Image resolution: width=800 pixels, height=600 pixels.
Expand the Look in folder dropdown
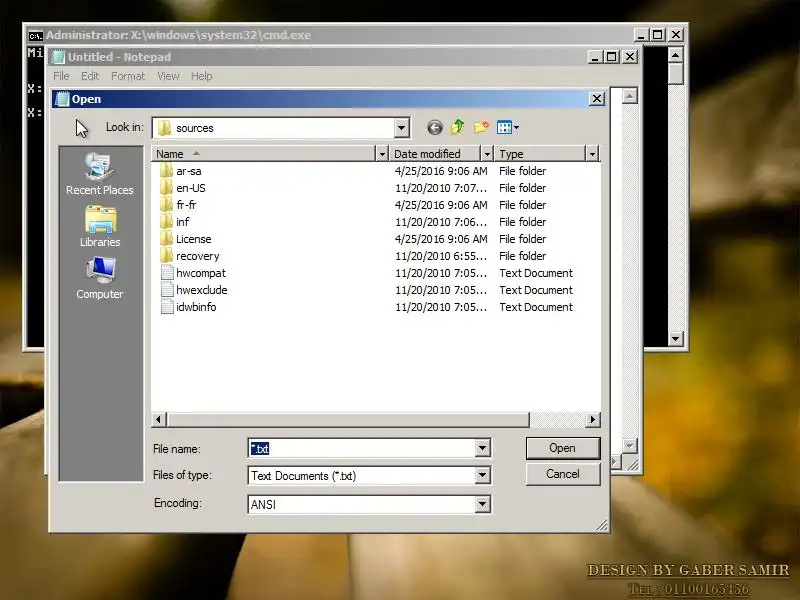(x=402, y=128)
